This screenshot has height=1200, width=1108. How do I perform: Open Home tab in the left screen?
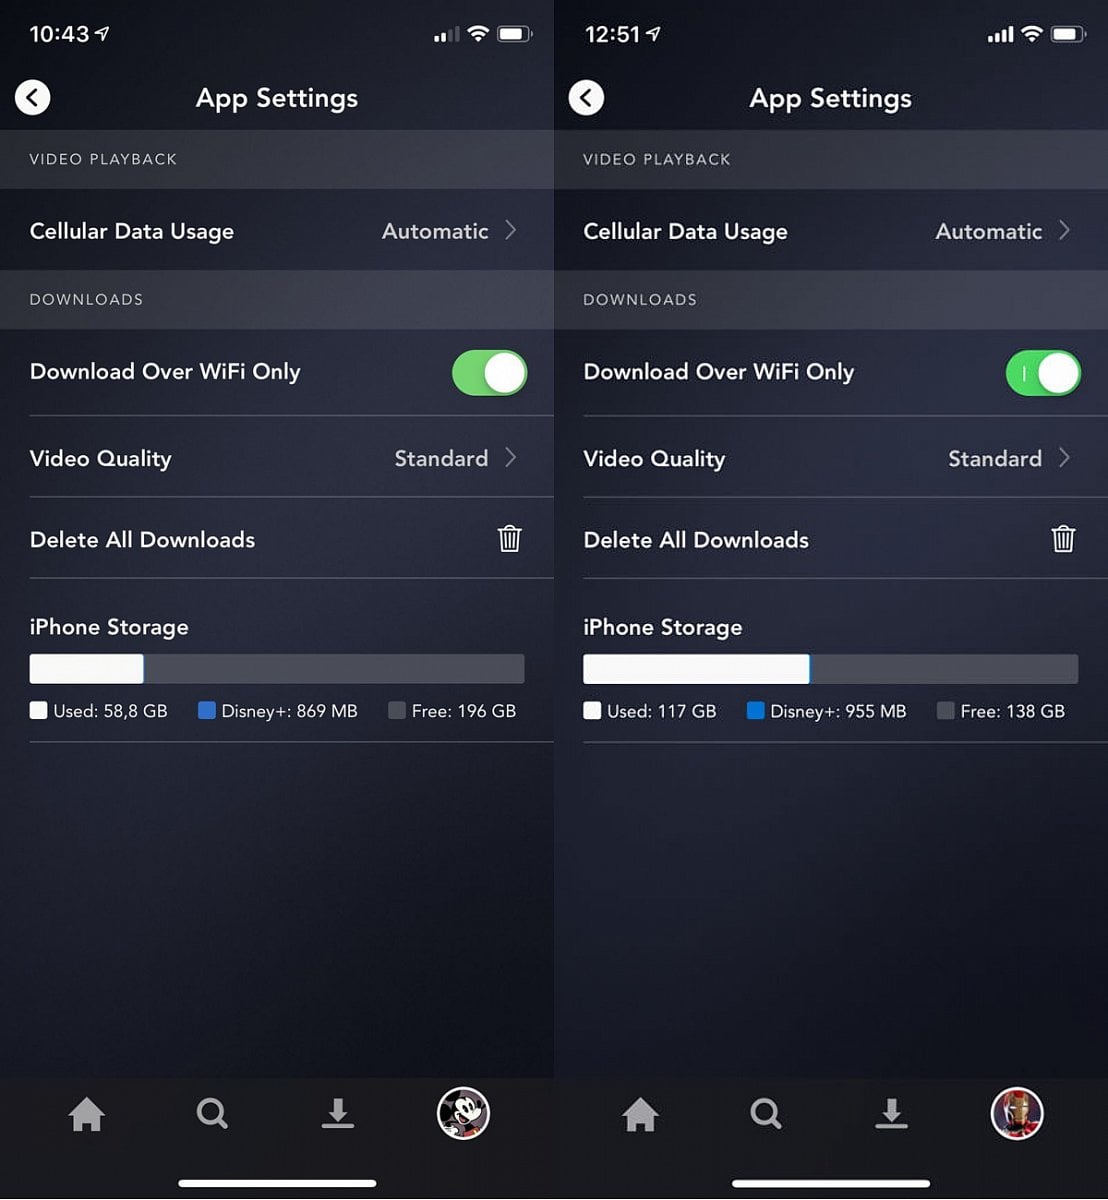coord(87,1113)
